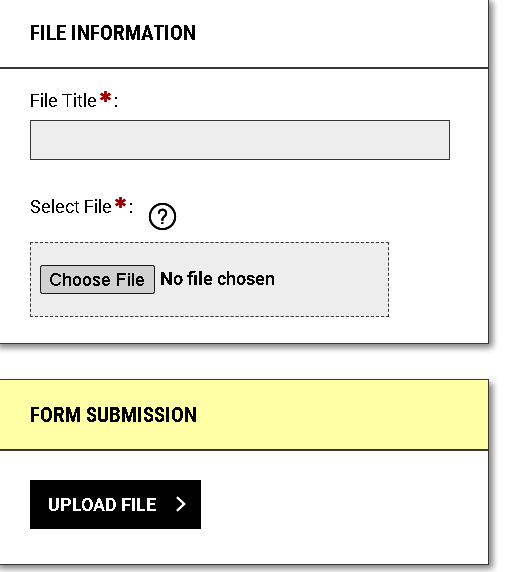Click the white File Information header bar
506x572 pixels.
click(x=244, y=34)
